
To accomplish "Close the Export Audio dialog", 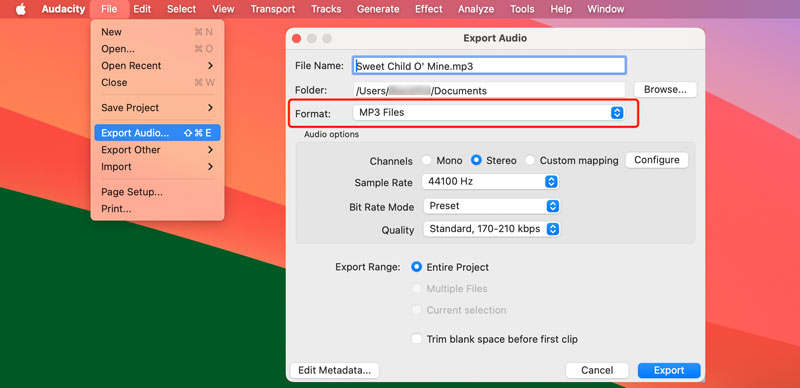I will (x=296, y=38).
